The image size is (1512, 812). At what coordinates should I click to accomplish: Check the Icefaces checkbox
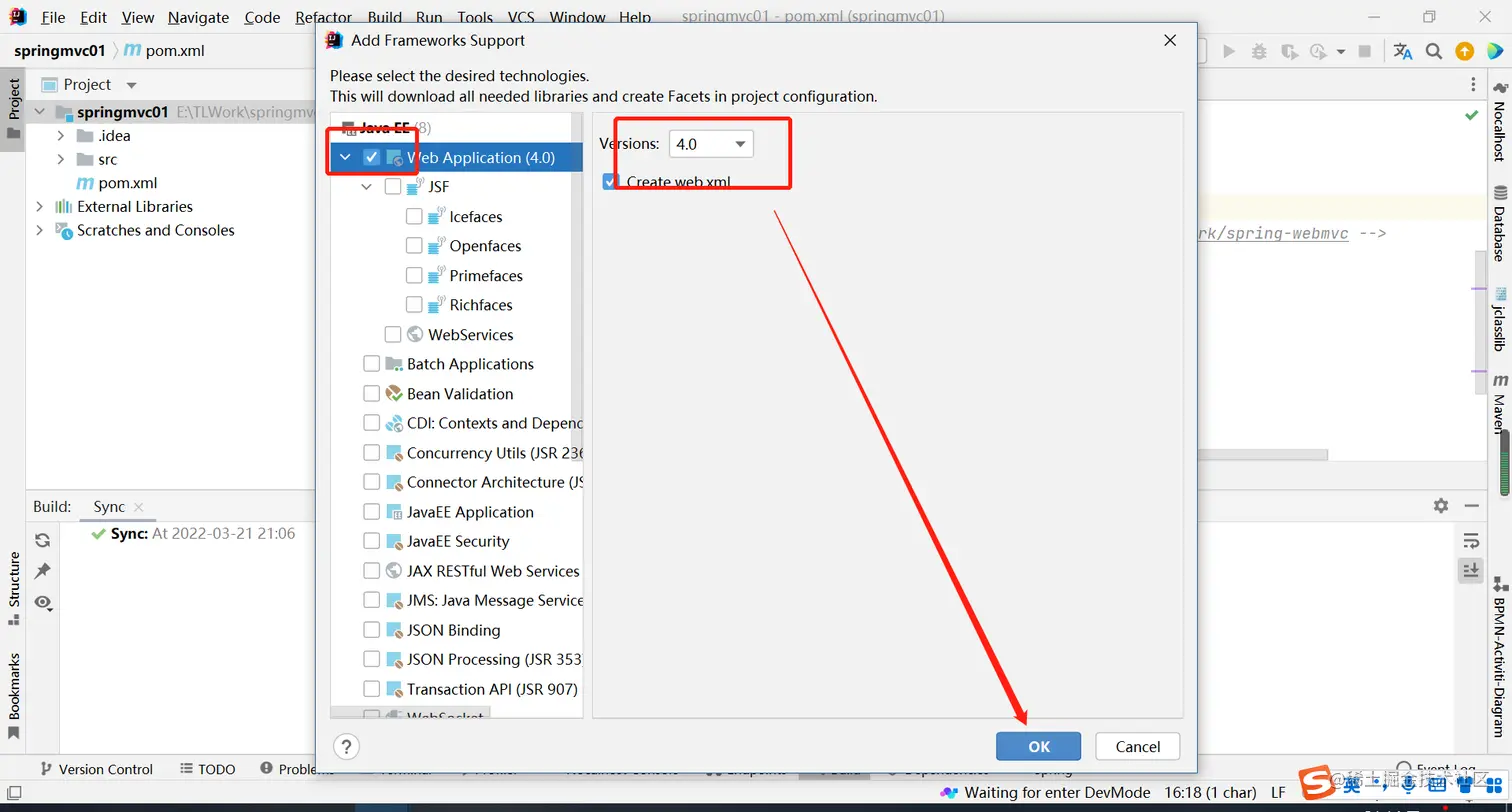click(x=414, y=216)
